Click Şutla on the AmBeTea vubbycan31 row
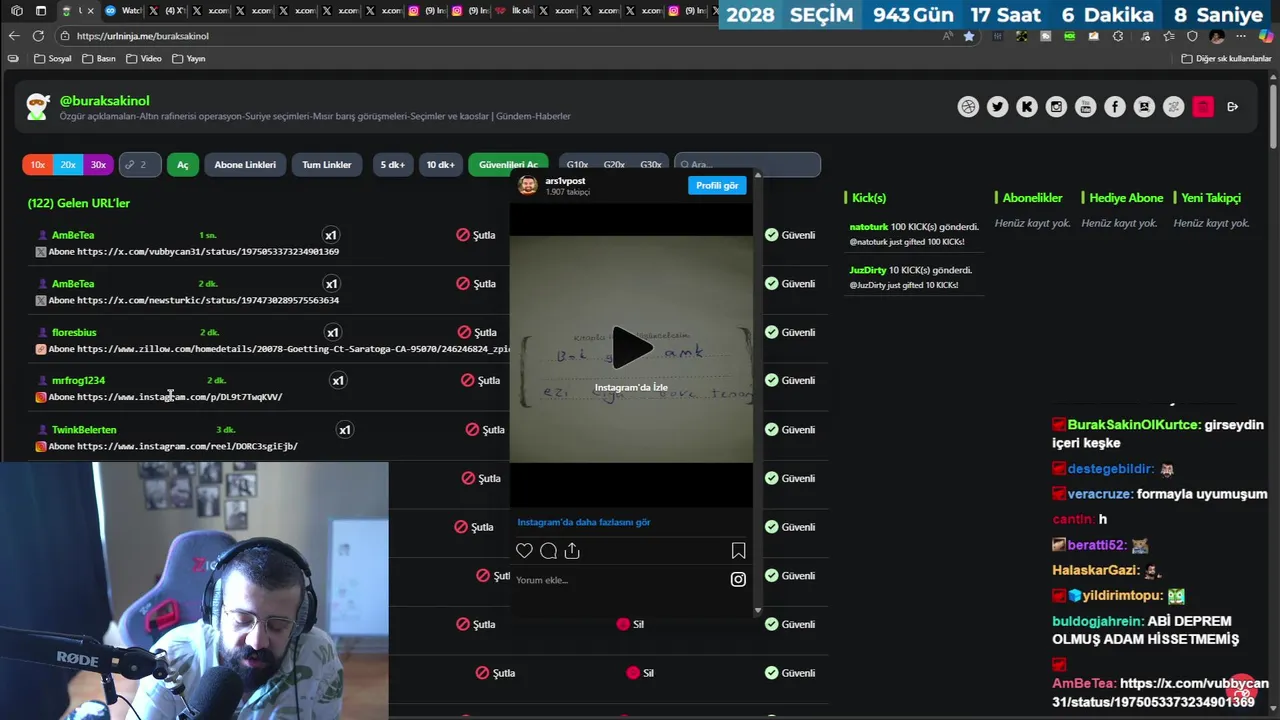 [x=477, y=235]
